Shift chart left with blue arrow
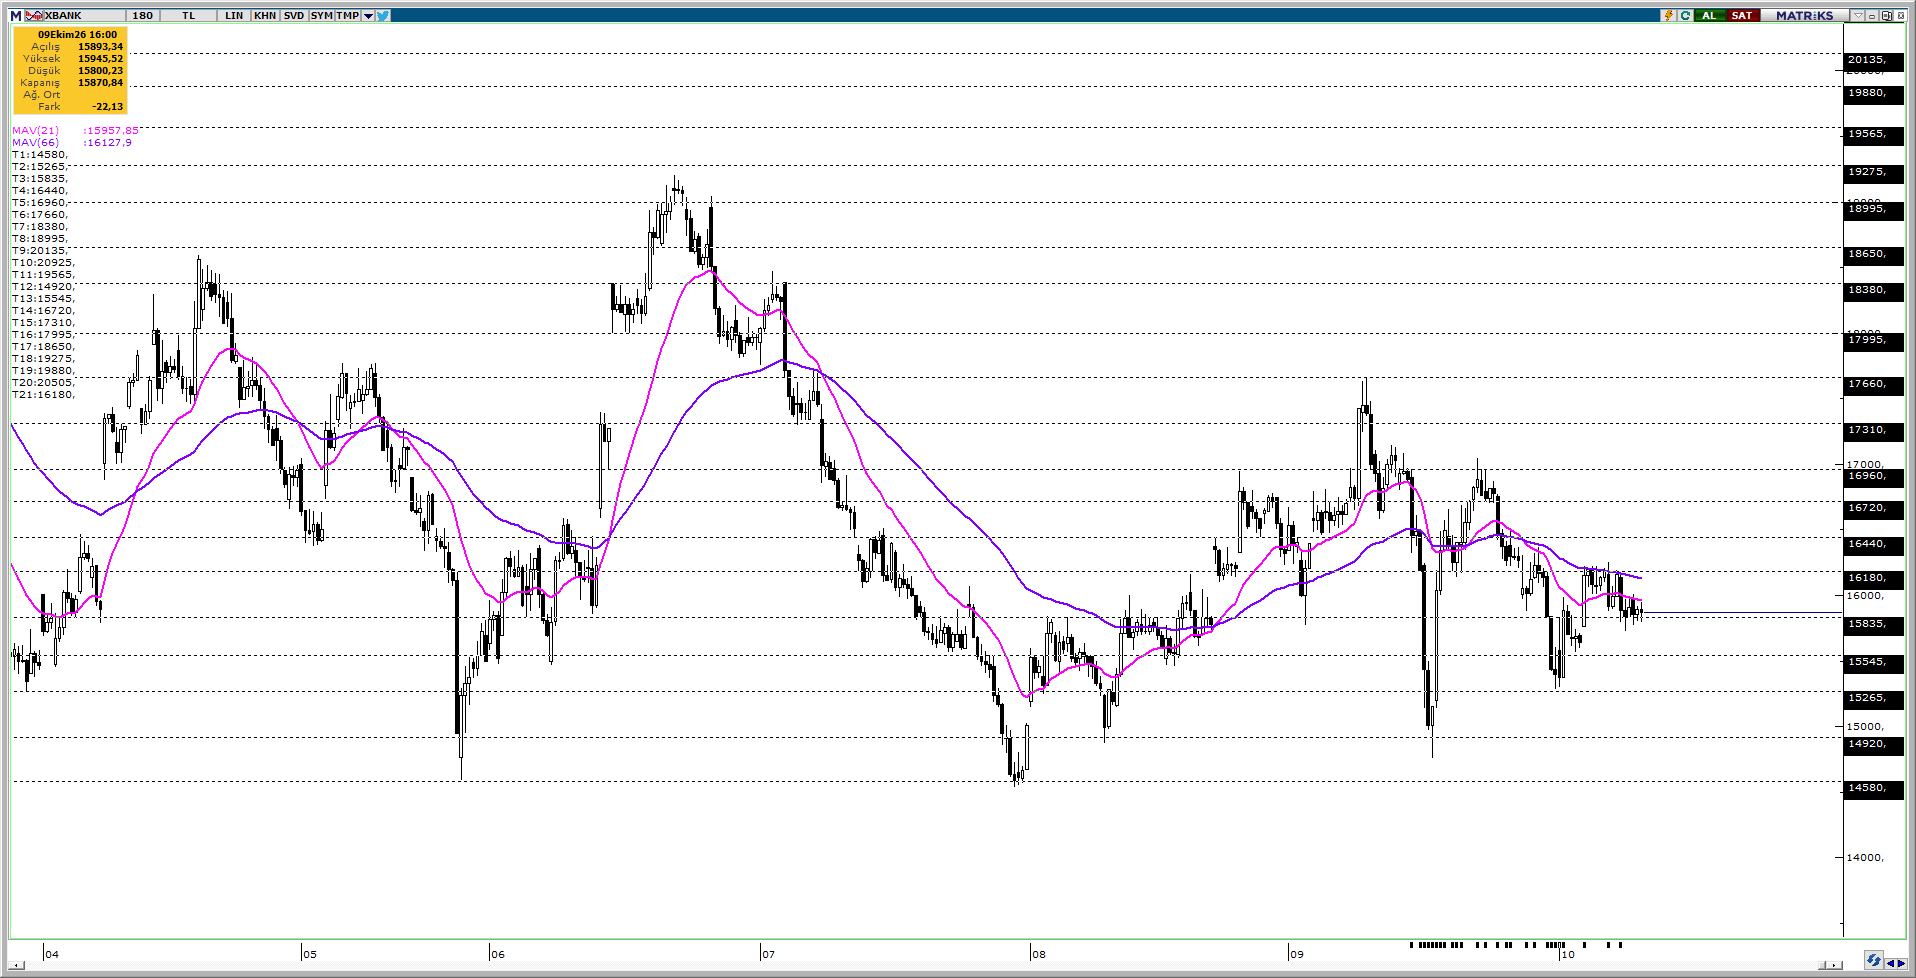 [x=1889, y=964]
